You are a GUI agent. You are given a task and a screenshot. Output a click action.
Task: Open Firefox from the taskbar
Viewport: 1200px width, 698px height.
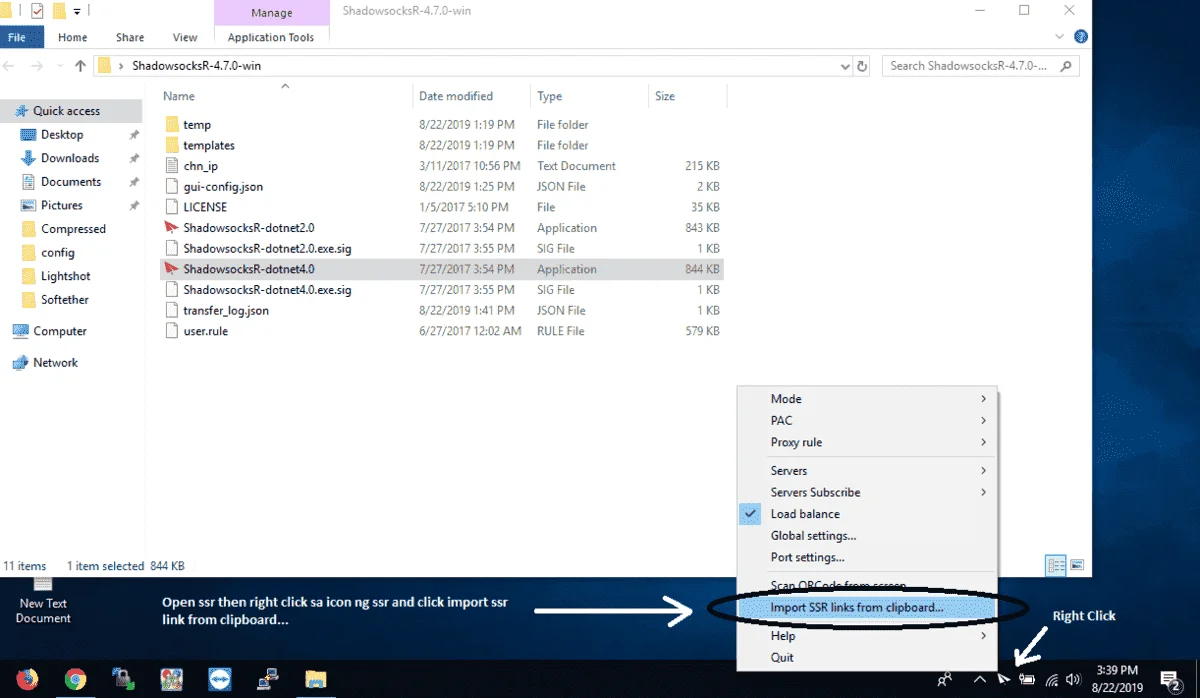point(28,679)
